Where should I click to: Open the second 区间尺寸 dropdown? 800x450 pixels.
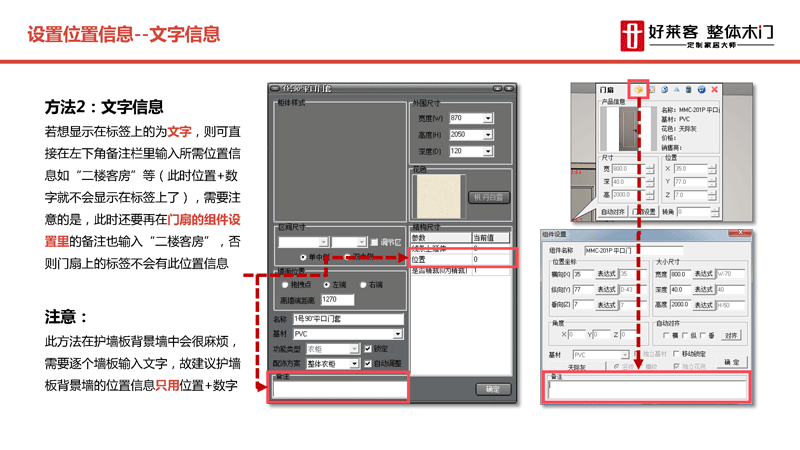point(361,242)
